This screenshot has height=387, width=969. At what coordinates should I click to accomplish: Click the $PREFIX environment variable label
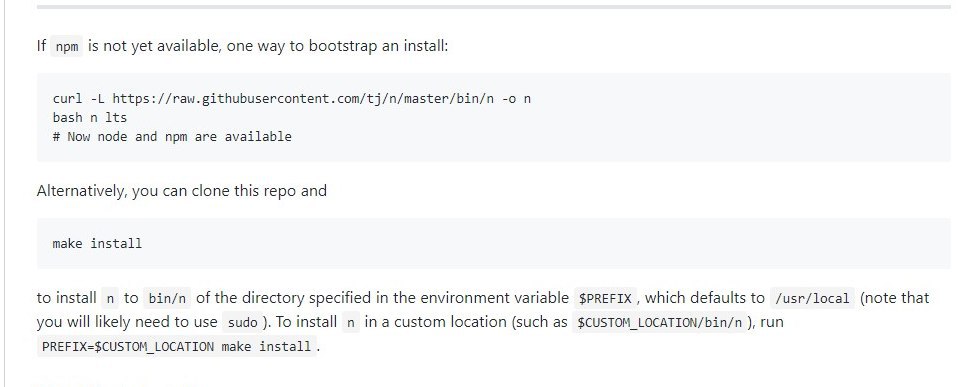coord(605,299)
